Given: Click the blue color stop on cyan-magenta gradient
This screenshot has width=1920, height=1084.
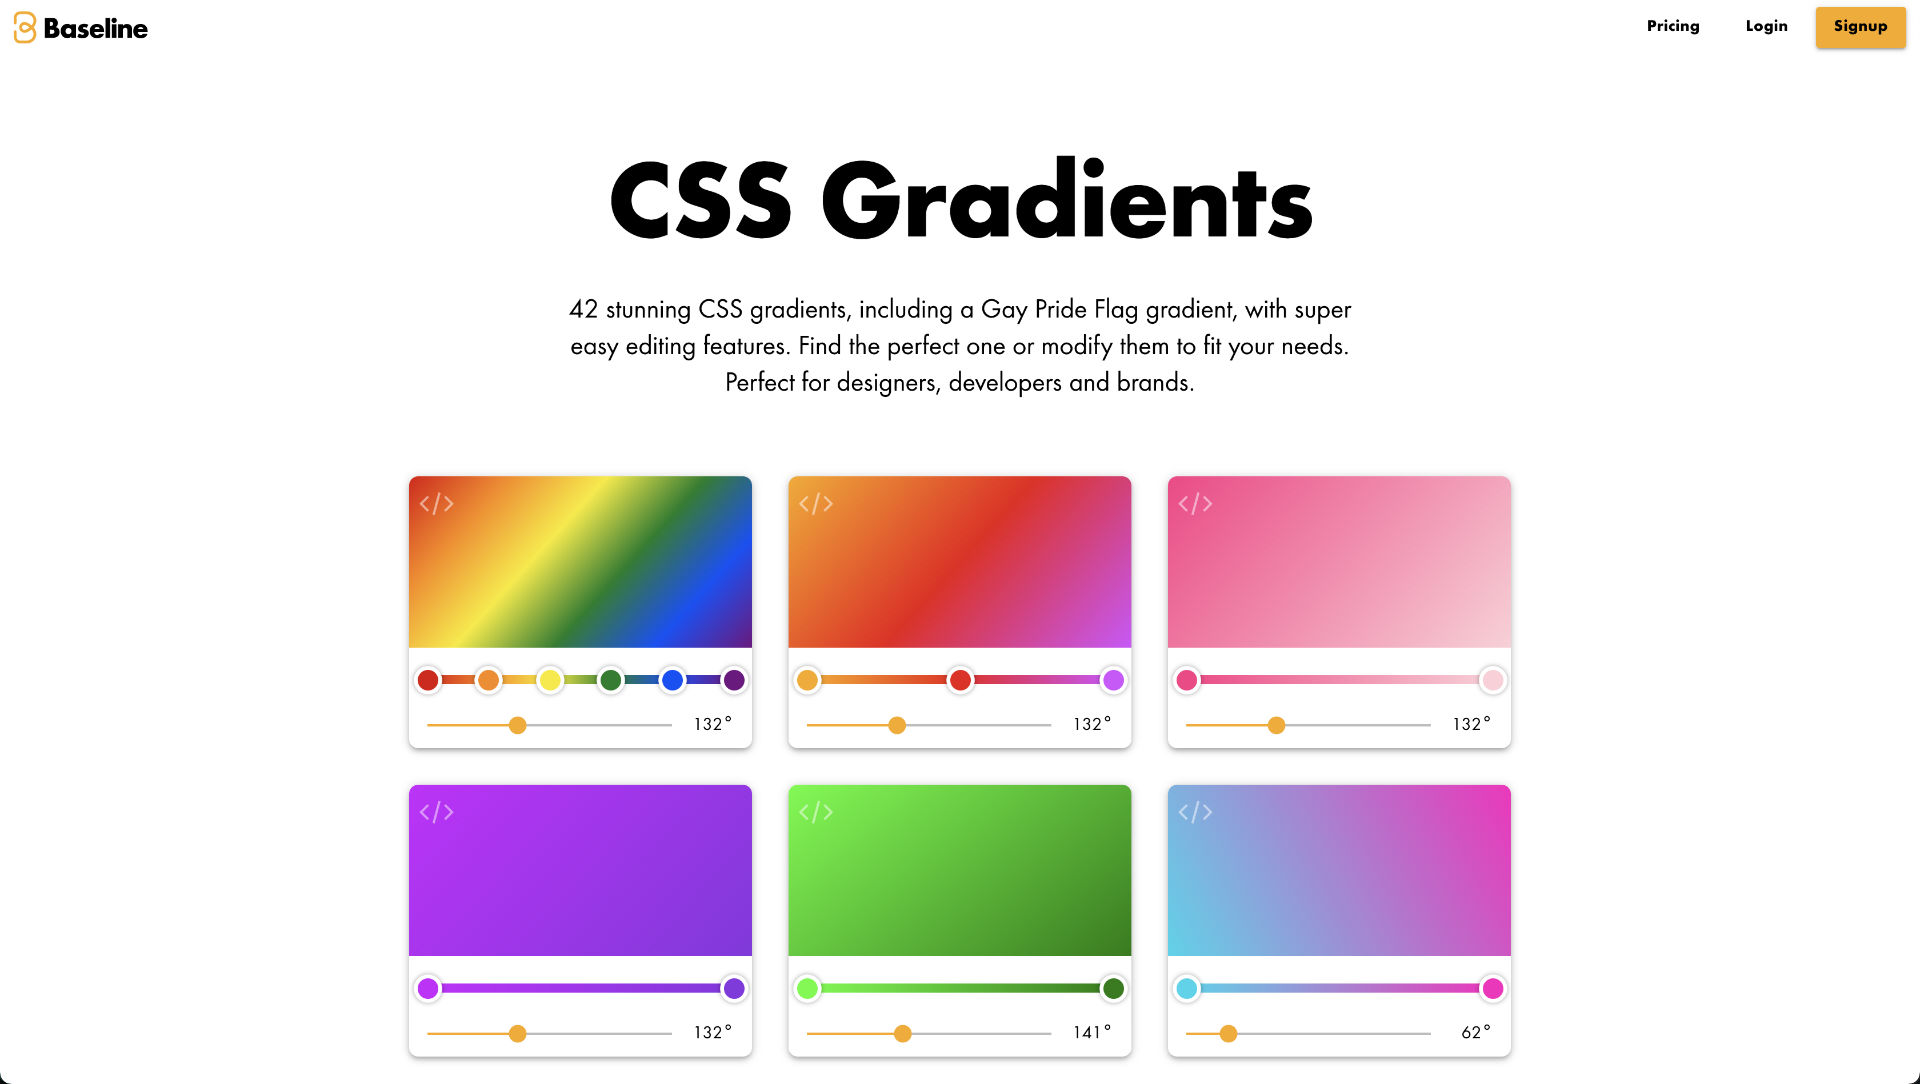Looking at the screenshot, I should click(x=1187, y=988).
